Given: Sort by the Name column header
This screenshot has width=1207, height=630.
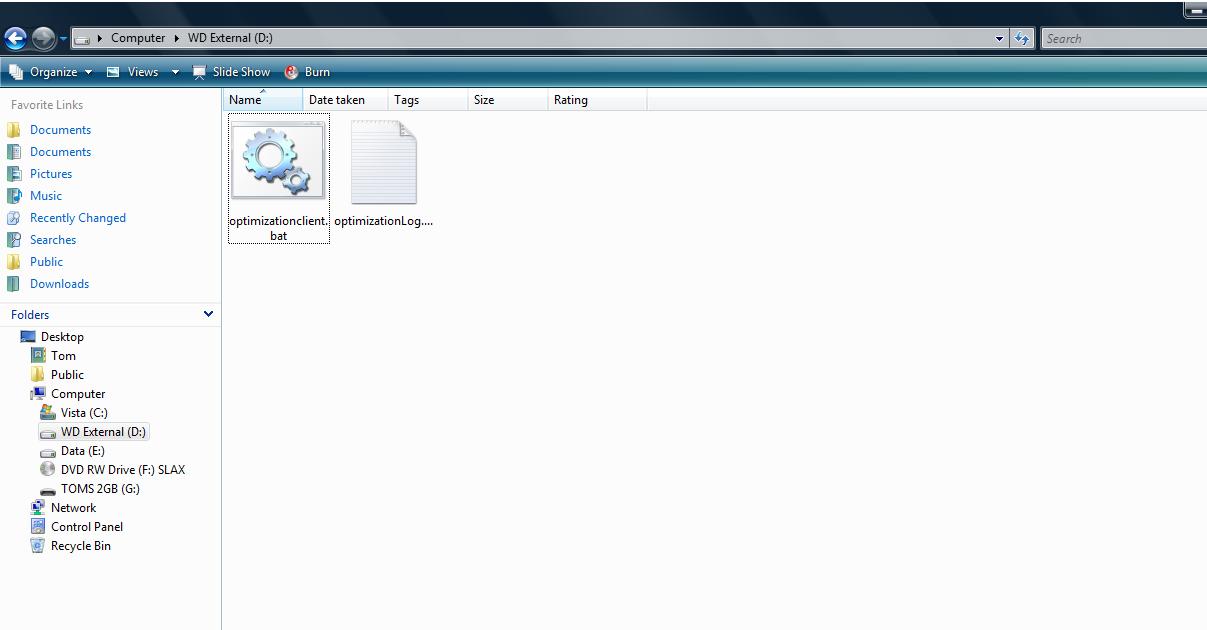Looking at the screenshot, I should coord(262,100).
